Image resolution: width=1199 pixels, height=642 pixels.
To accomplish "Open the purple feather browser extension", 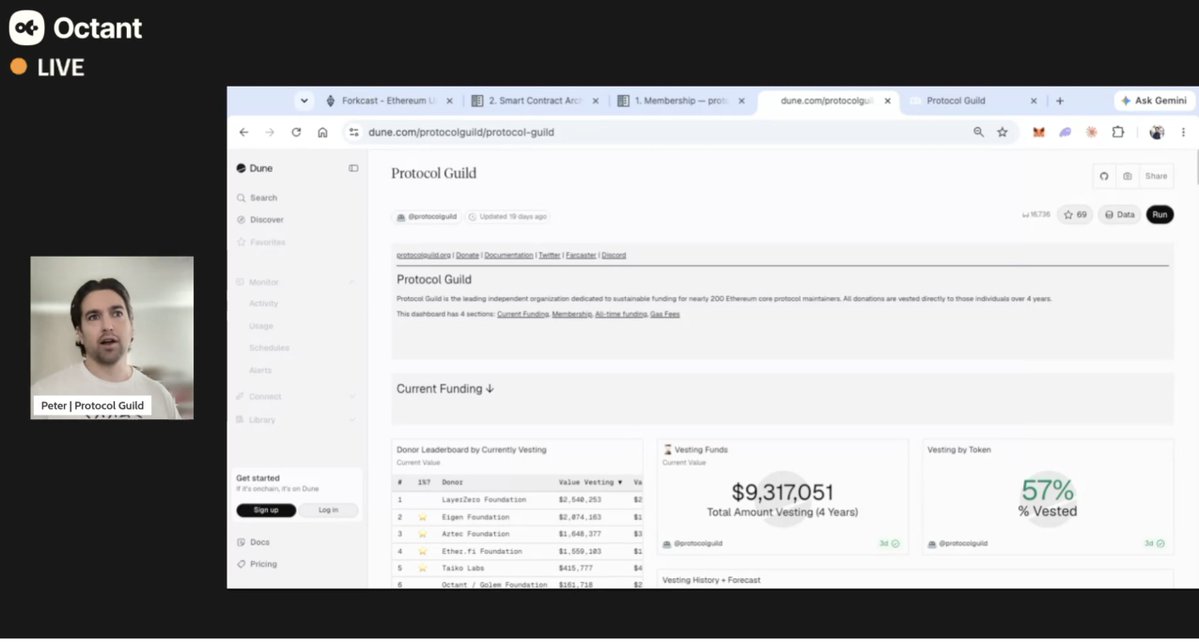I will point(1064,132).
